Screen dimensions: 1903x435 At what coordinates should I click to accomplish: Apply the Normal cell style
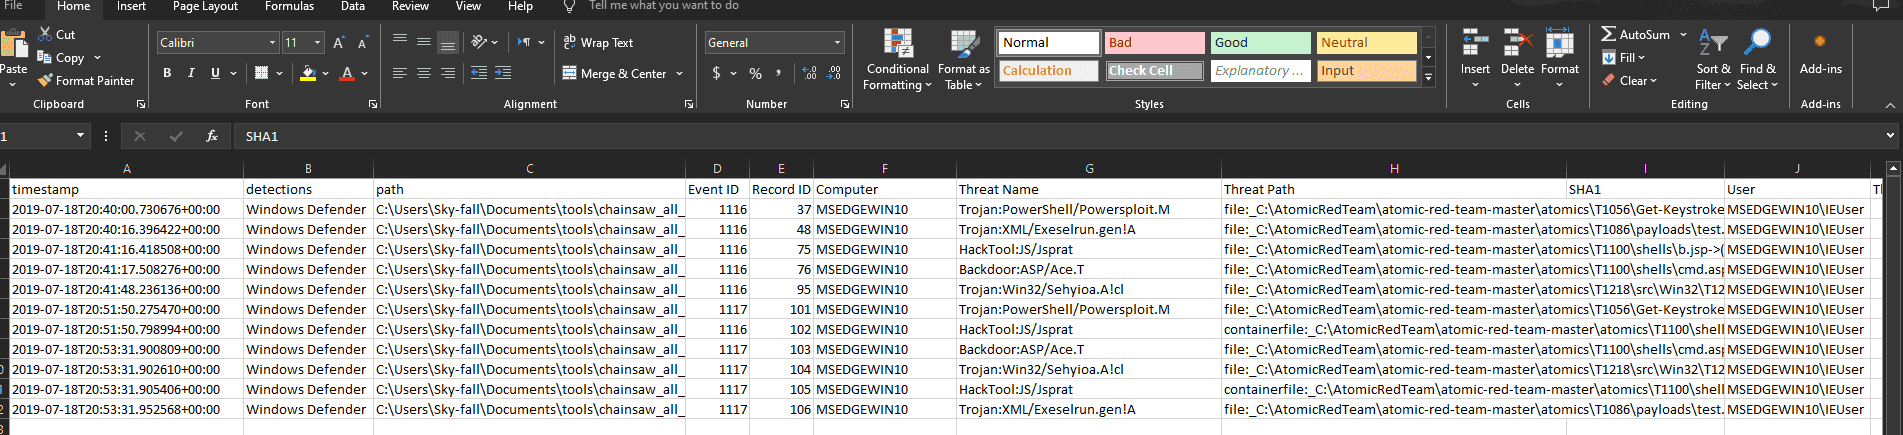coord(1048,43)
